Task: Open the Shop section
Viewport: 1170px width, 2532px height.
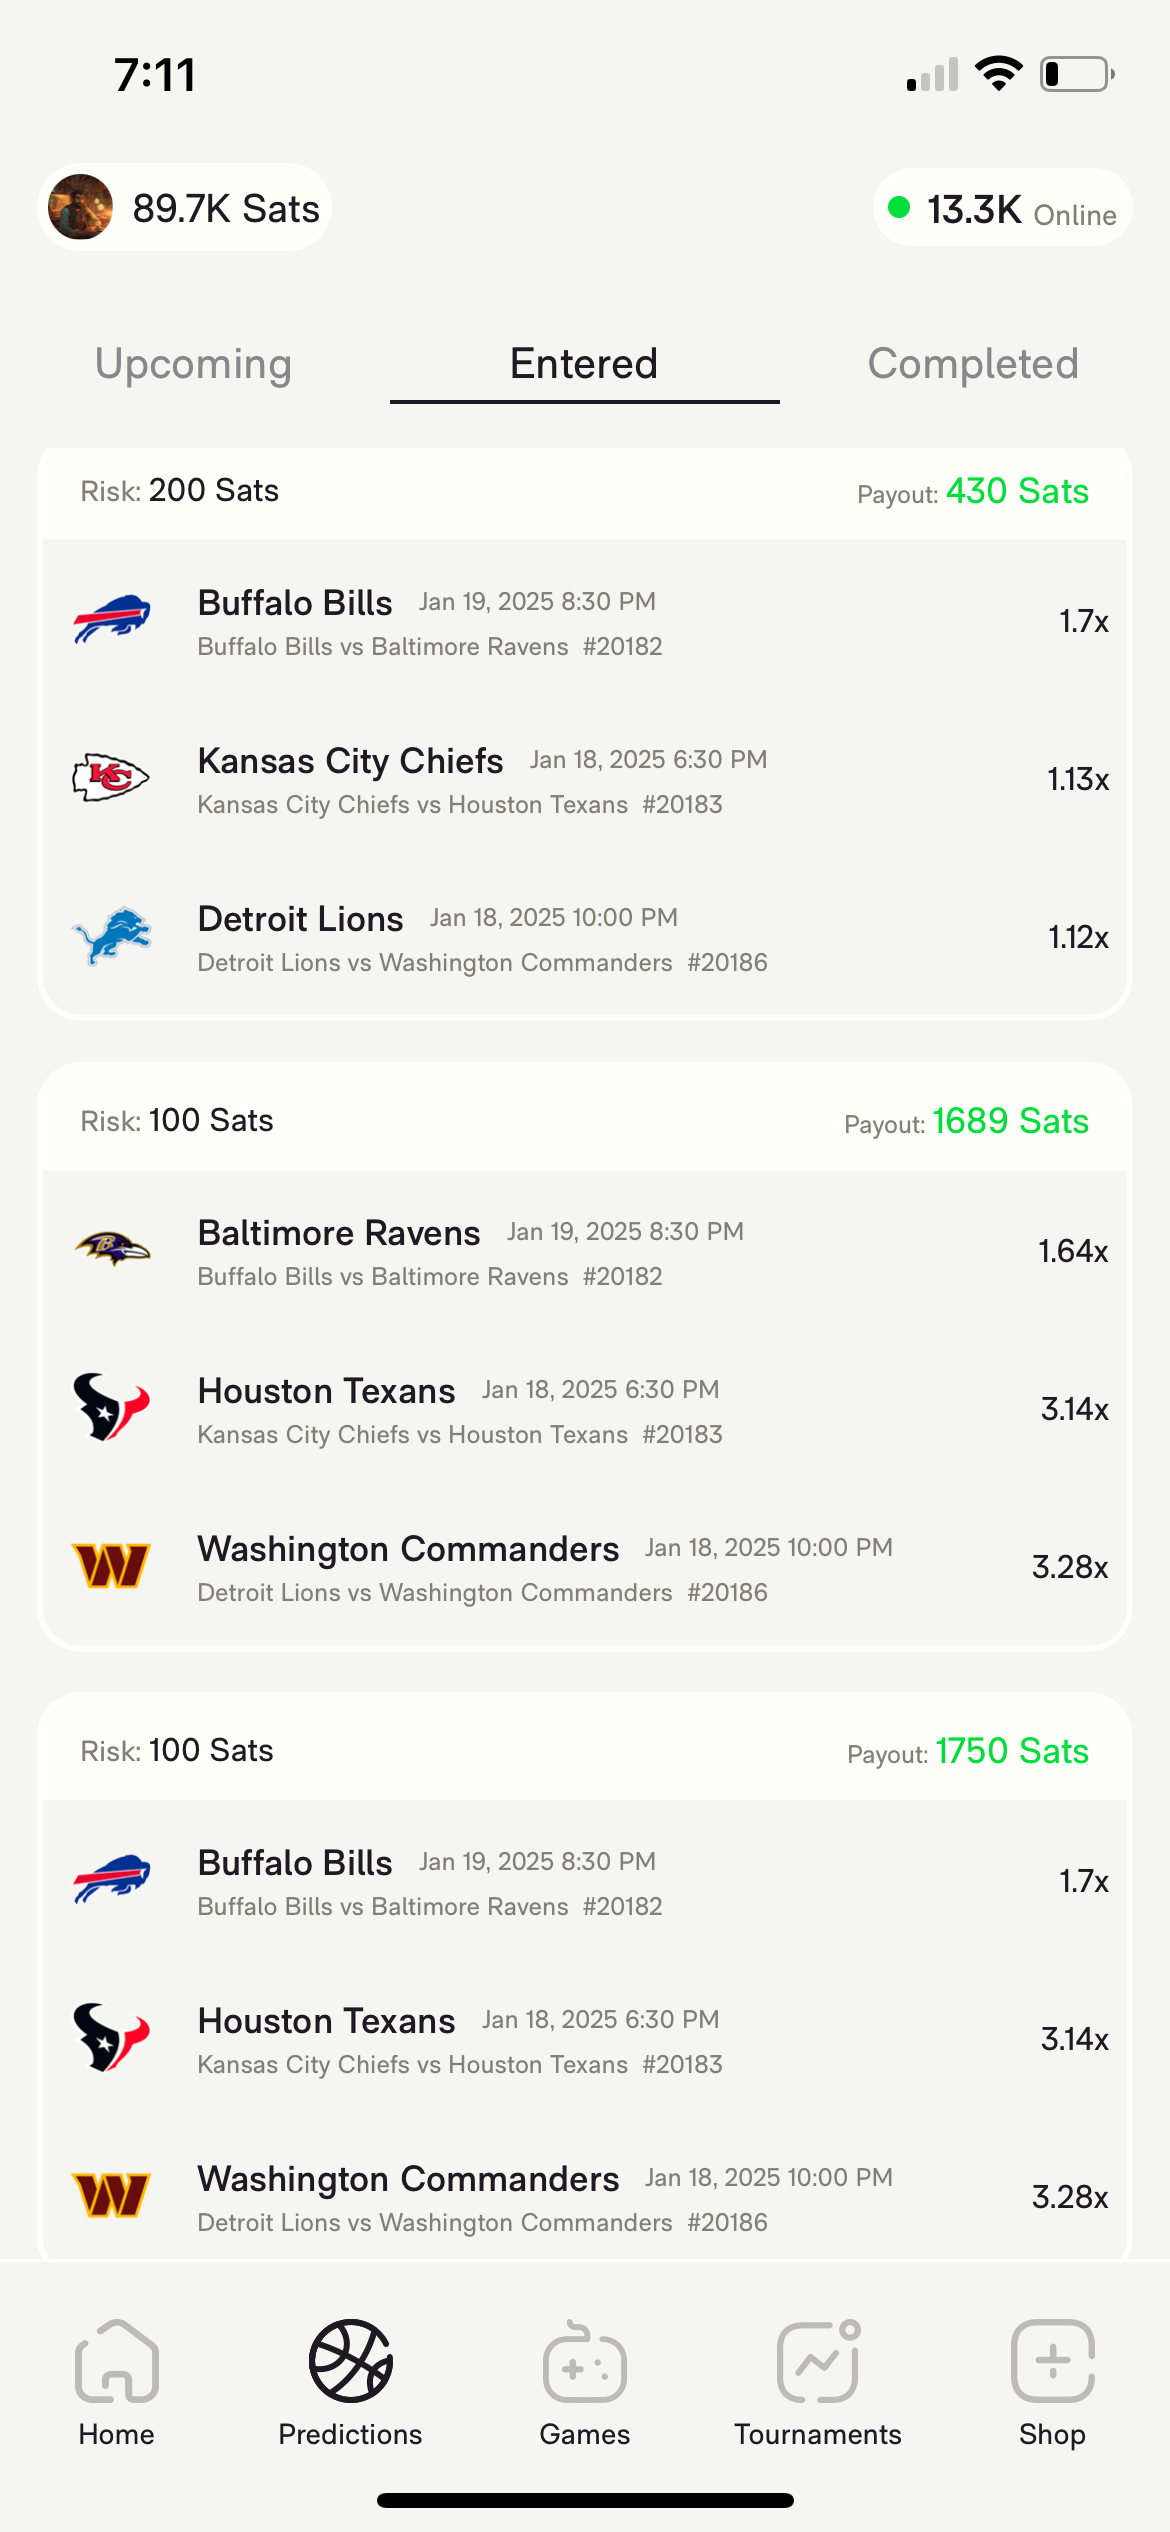Action: pyautogui.click(x=1052, y=2380)
